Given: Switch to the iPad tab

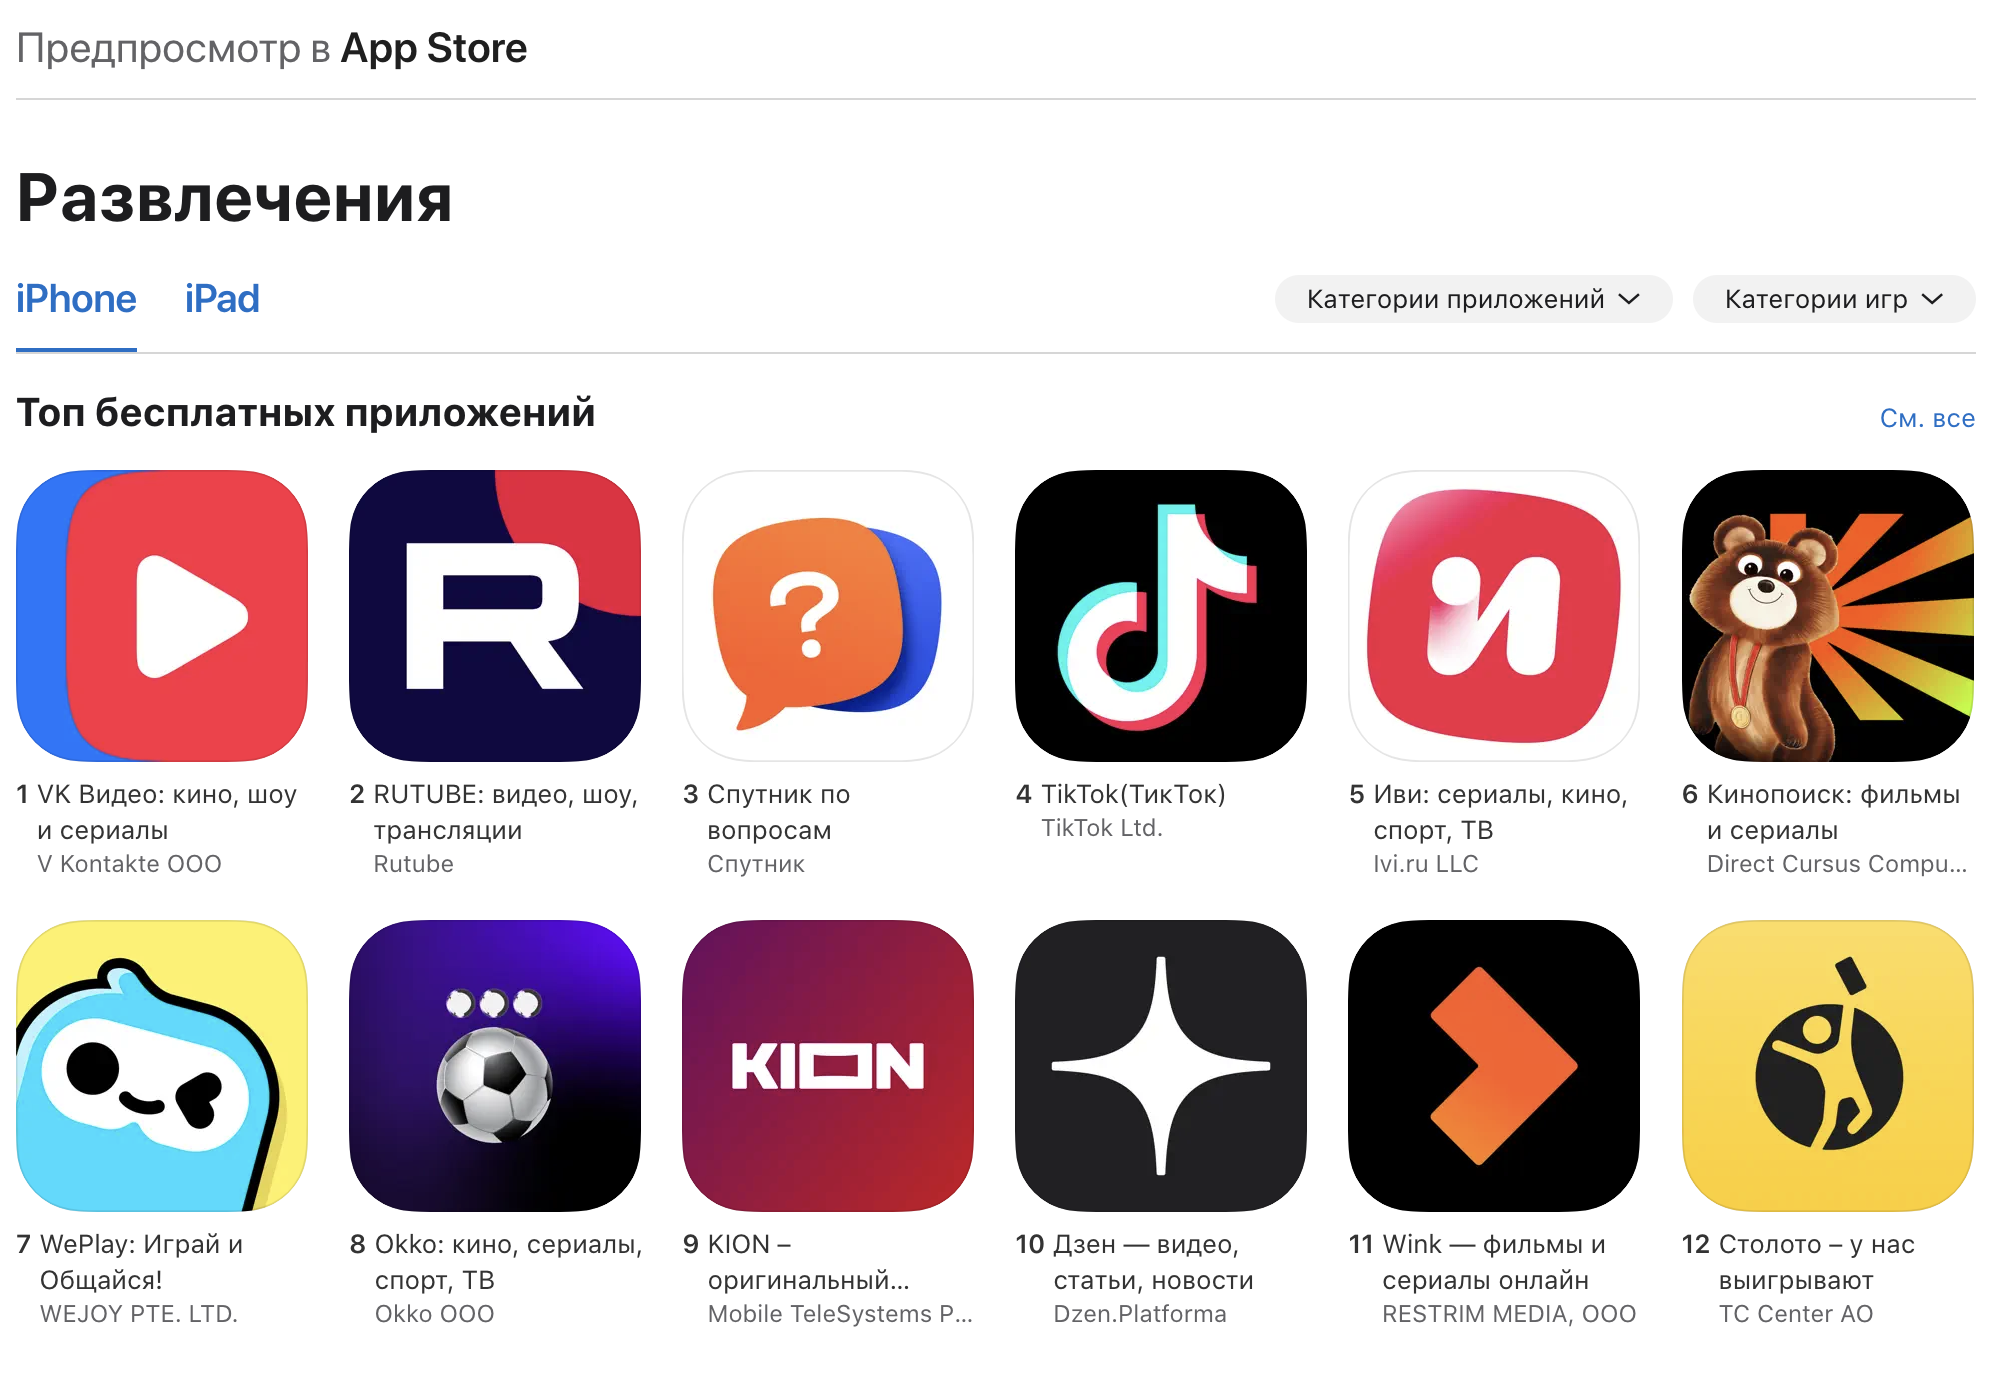Looking at the screenshot, I should [x=222, y=299].
